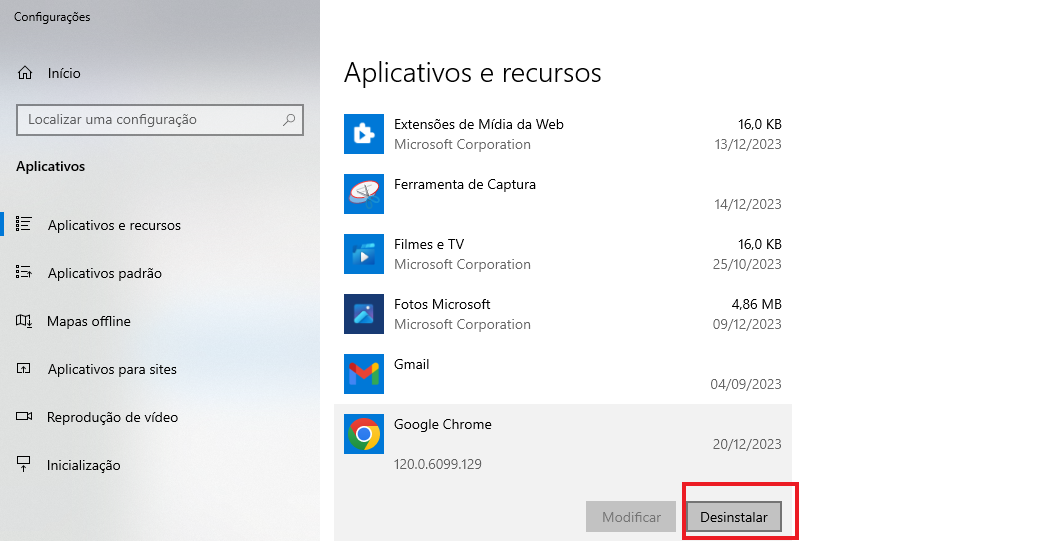Click the Mapas offline map icon
This screenshot has width=1049, height=541.
coord(24,321)
